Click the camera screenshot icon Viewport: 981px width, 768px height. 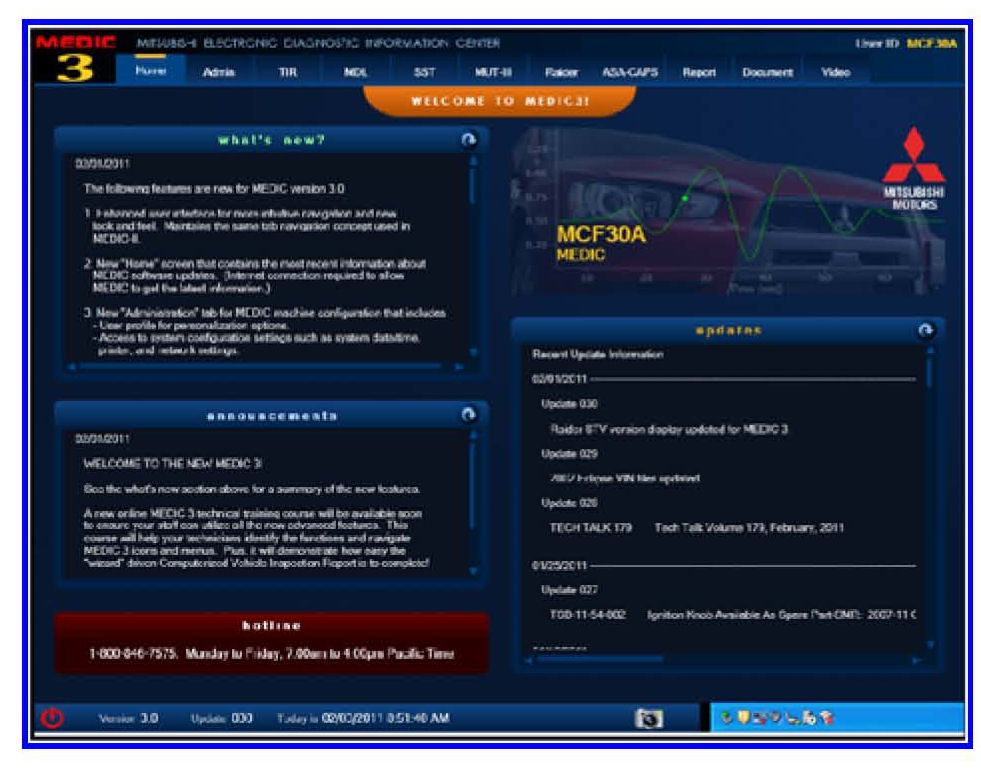[x=650, y=718]
